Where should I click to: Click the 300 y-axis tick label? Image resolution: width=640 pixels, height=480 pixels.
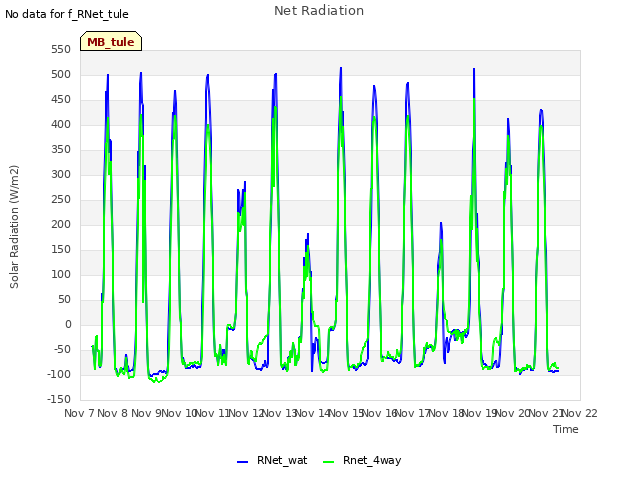click(61, 174)
